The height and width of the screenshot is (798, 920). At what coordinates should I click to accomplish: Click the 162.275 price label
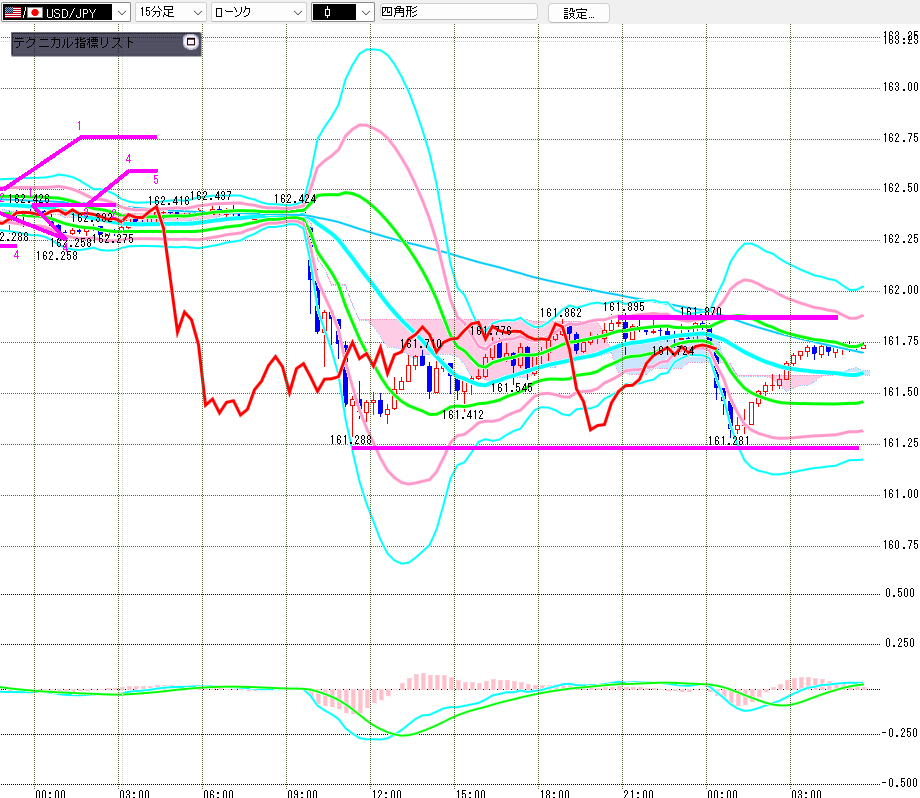click(113, 239)
